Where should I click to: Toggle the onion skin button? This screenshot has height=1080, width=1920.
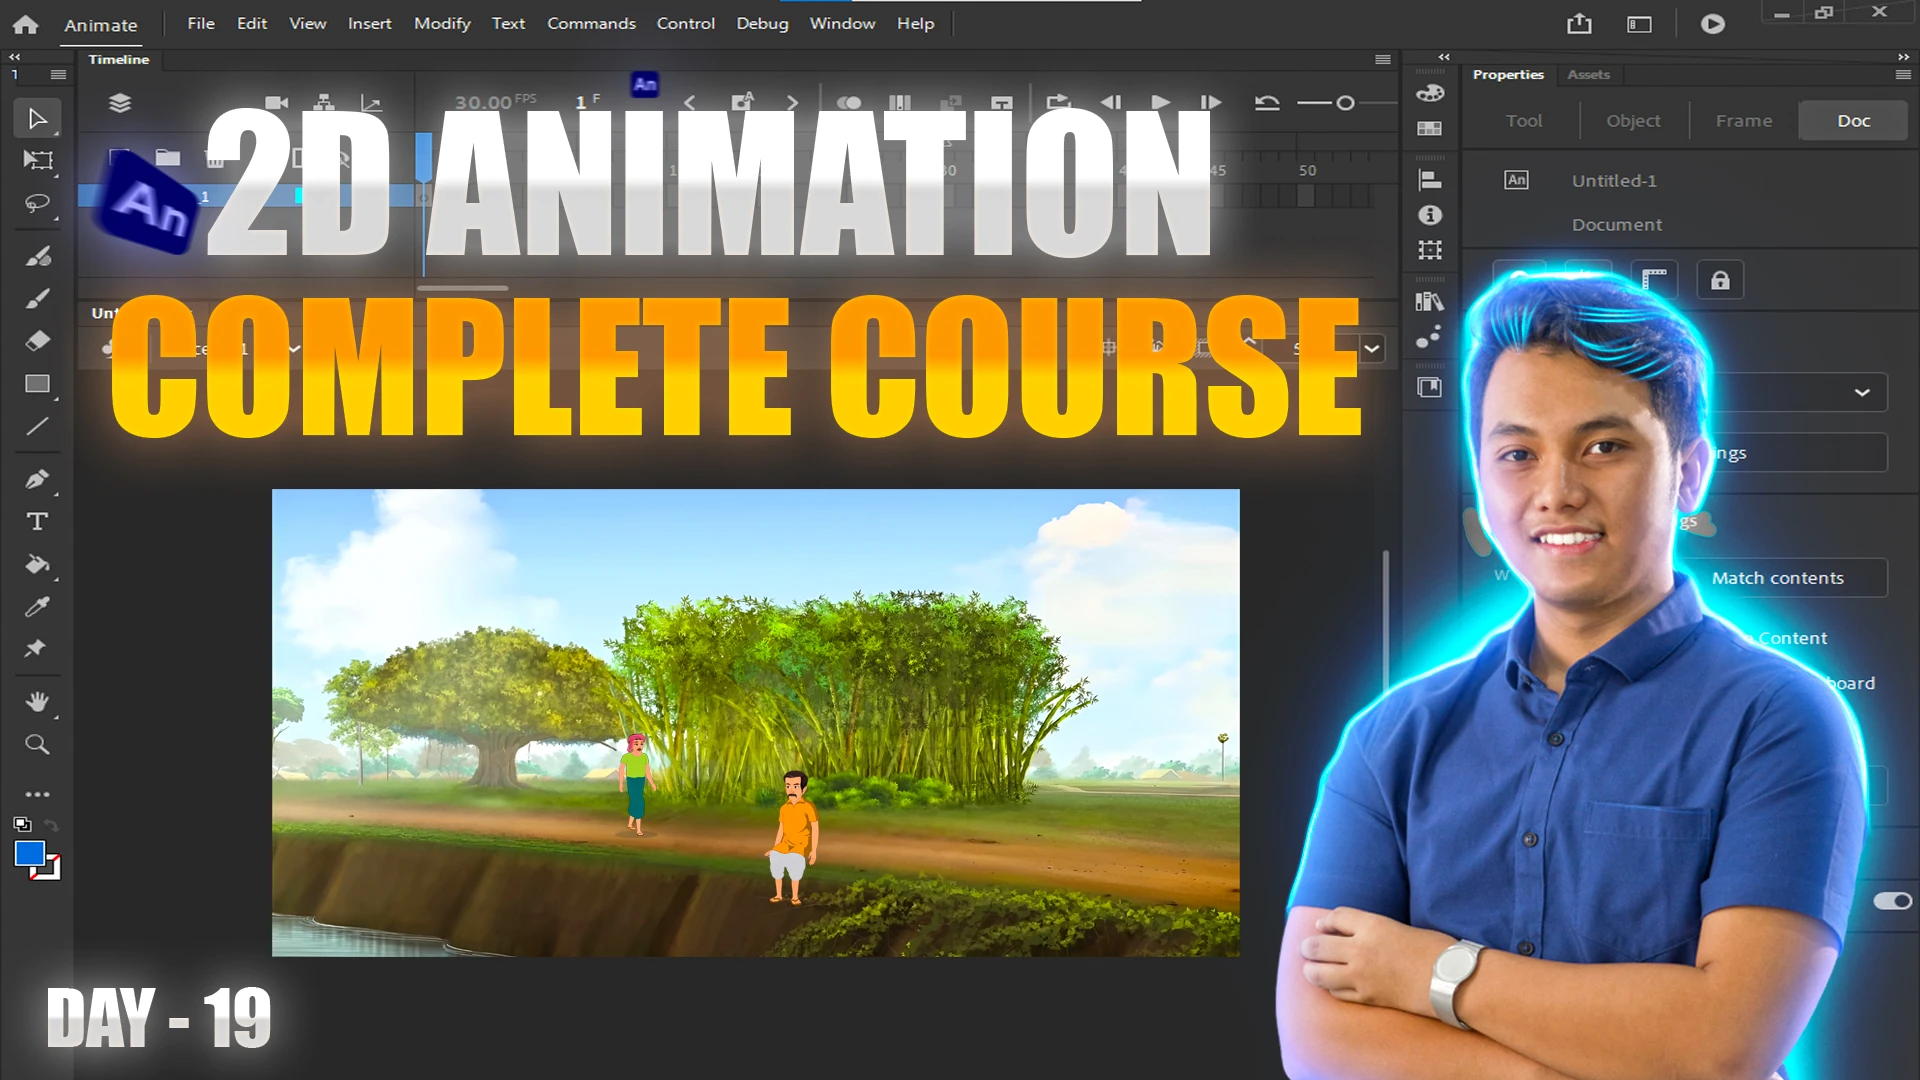pyautogui.click(x=848, y=103)
